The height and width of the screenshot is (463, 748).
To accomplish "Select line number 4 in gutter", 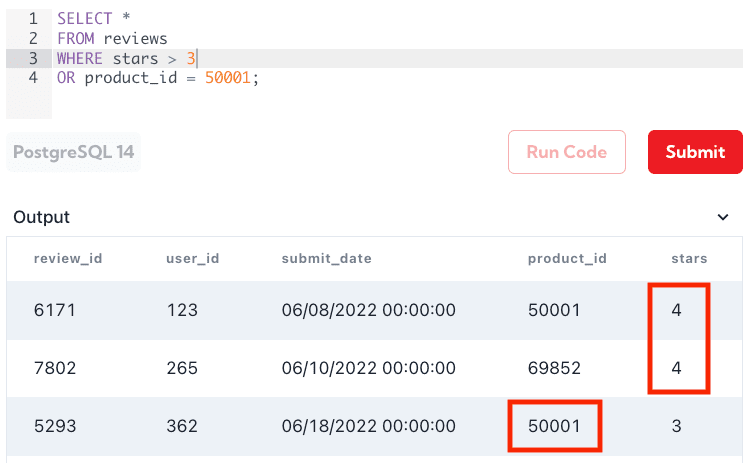I will pos(33,77).
